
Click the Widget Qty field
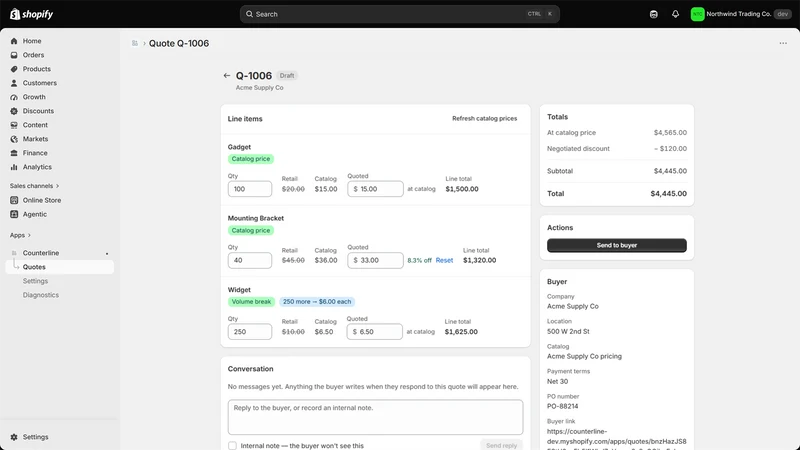[x=249, y=332]
